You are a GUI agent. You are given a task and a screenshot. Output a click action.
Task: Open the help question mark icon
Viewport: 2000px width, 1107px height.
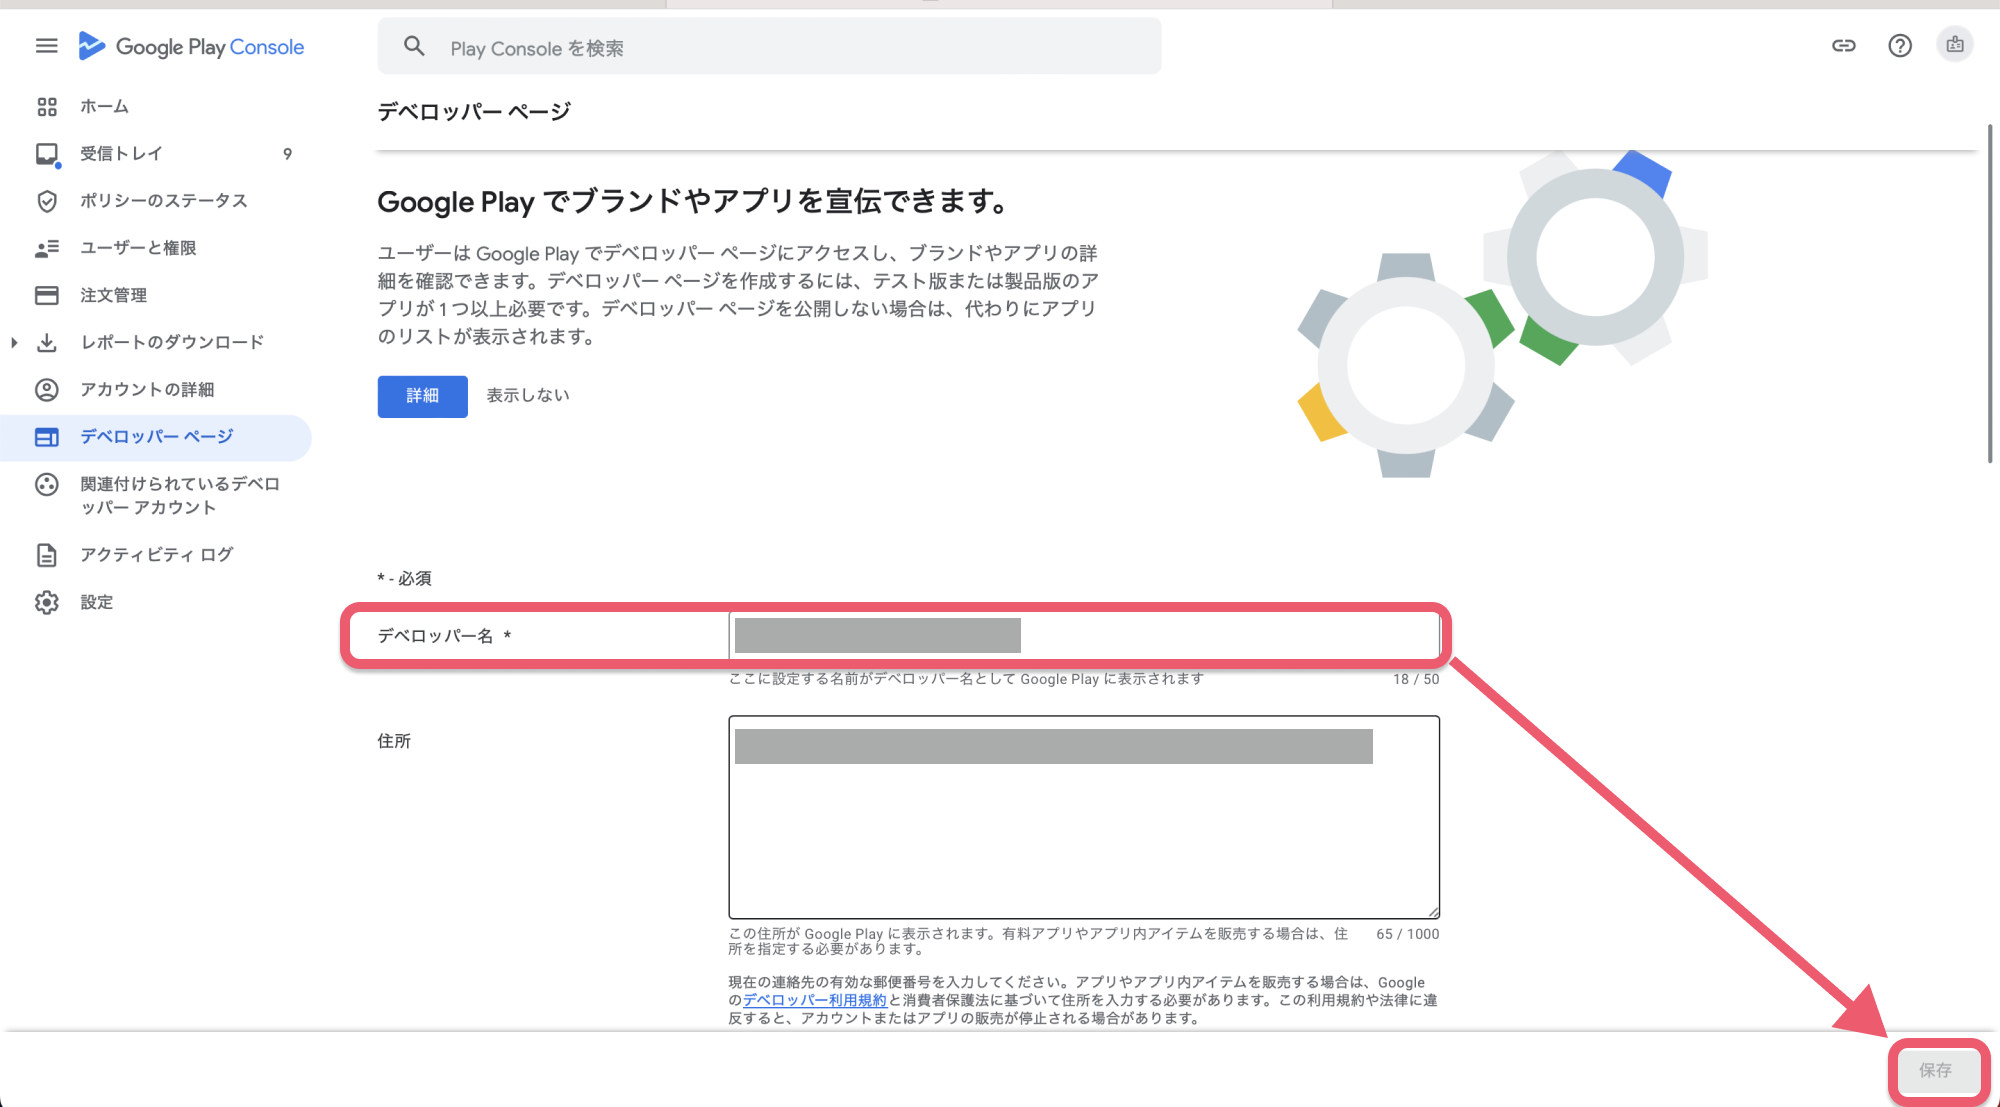(1899, 46)
